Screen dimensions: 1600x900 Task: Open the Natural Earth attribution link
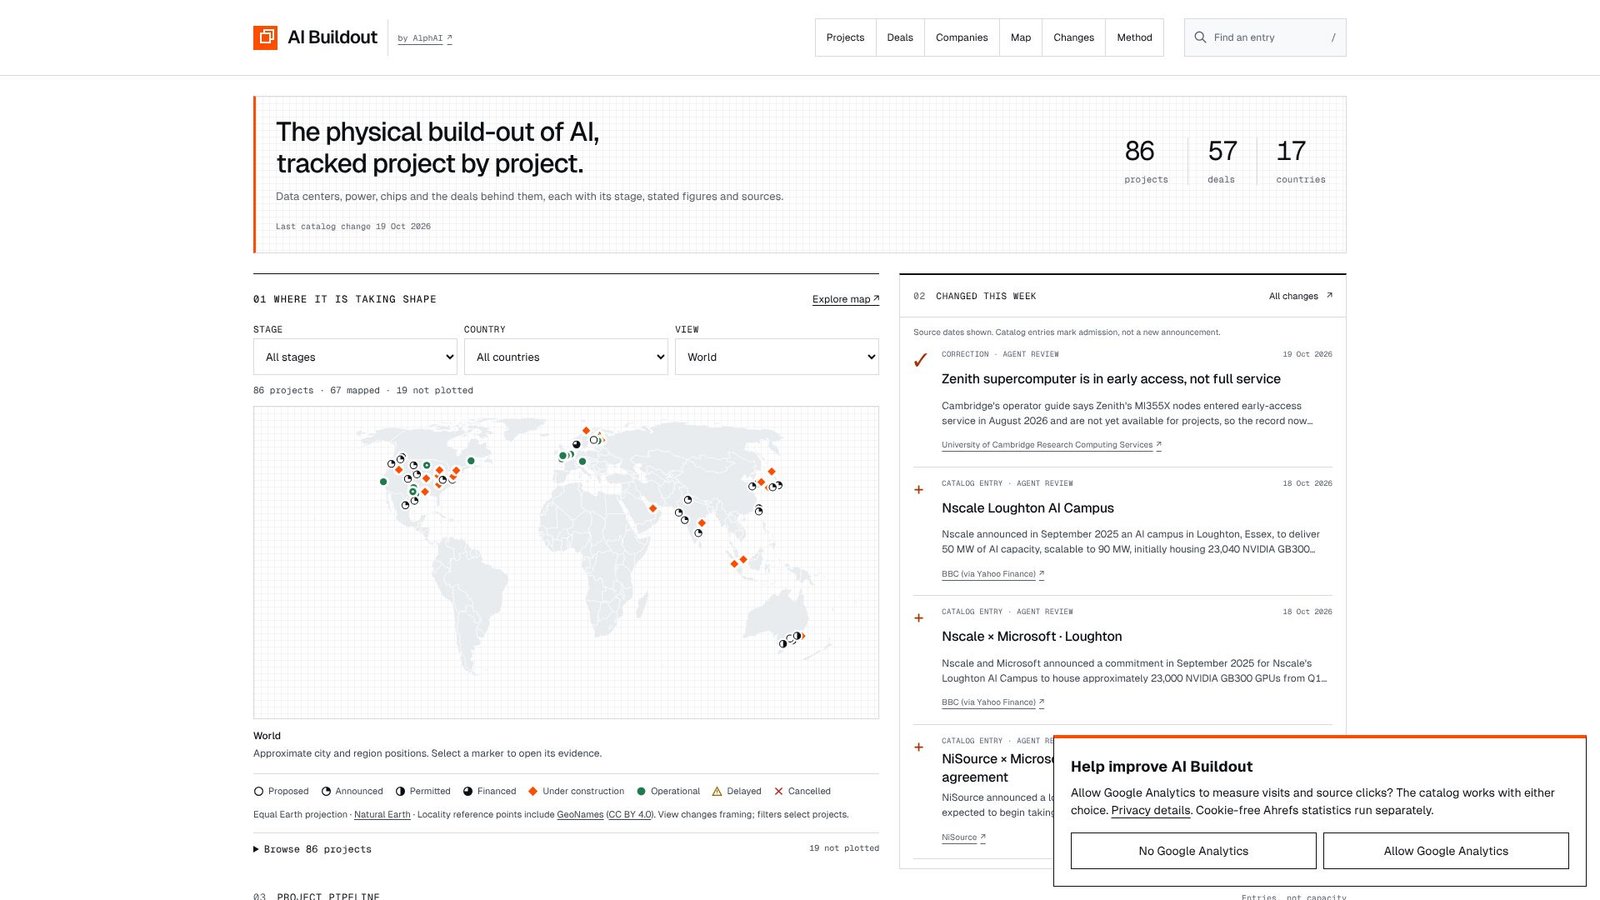382,815
